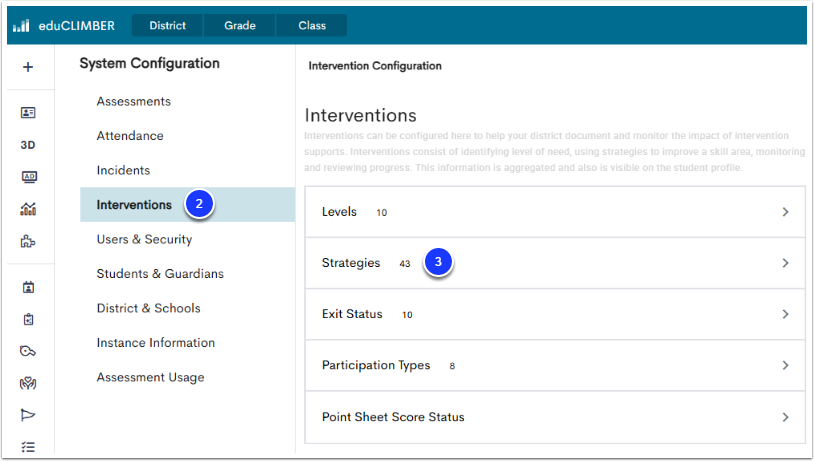Open the chart graph sidebar icon
The image size is (814, 461).
tap(28, 209)
